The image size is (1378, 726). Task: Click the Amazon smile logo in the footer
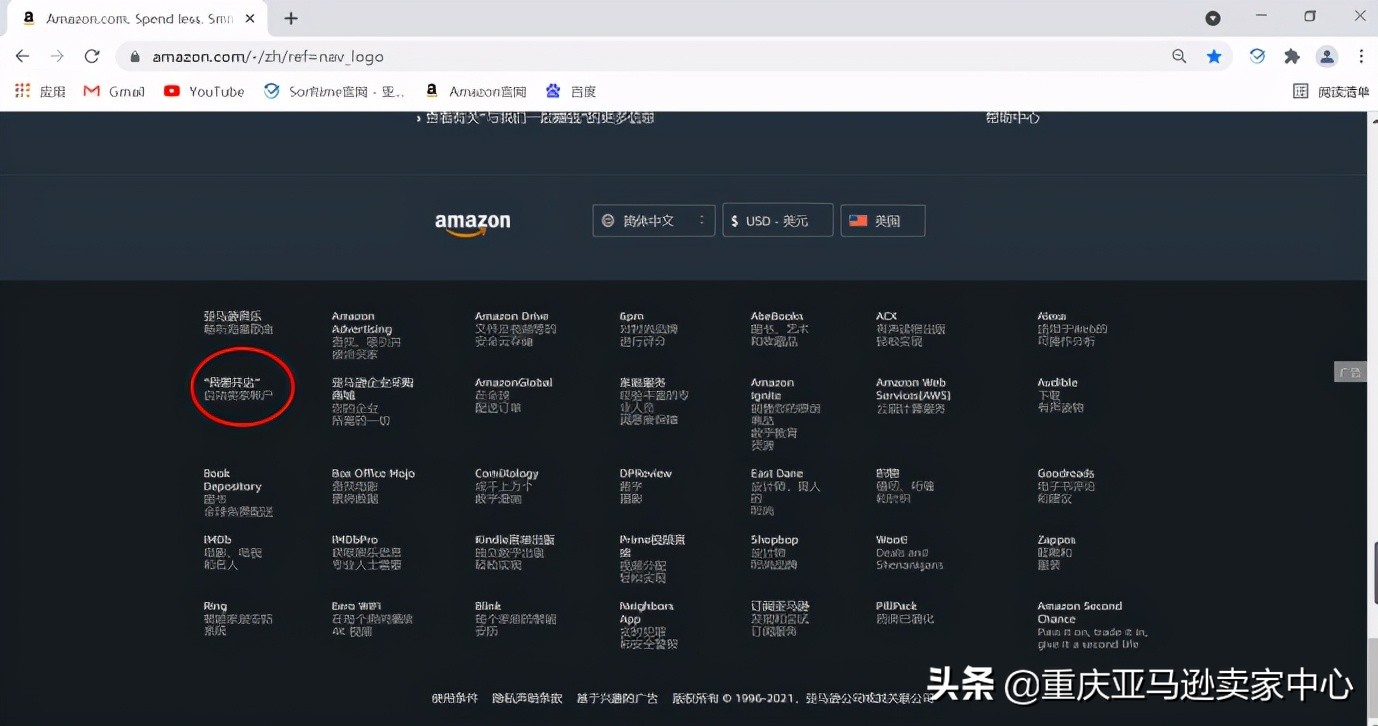471,220
